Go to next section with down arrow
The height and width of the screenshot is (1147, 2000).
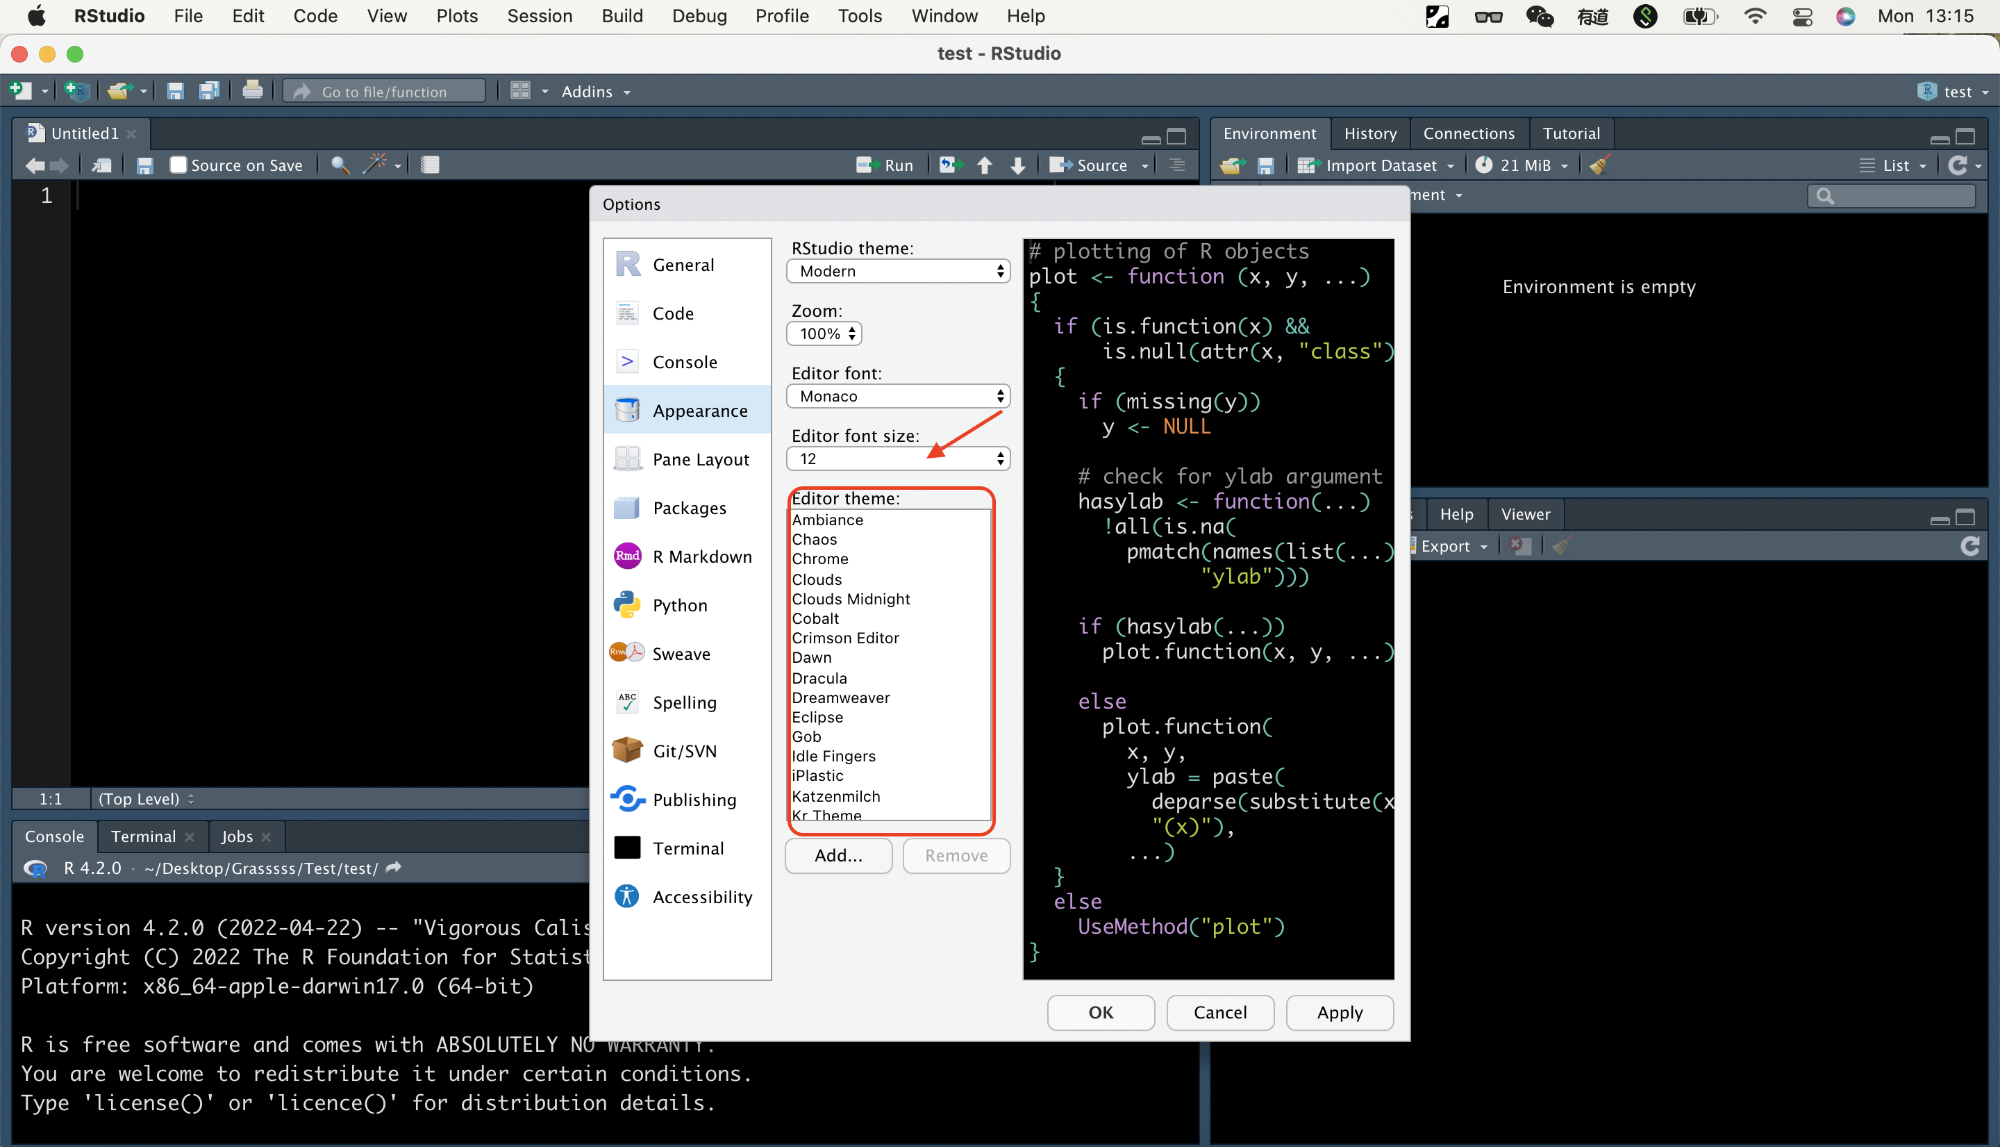(x=1018, y=166)
